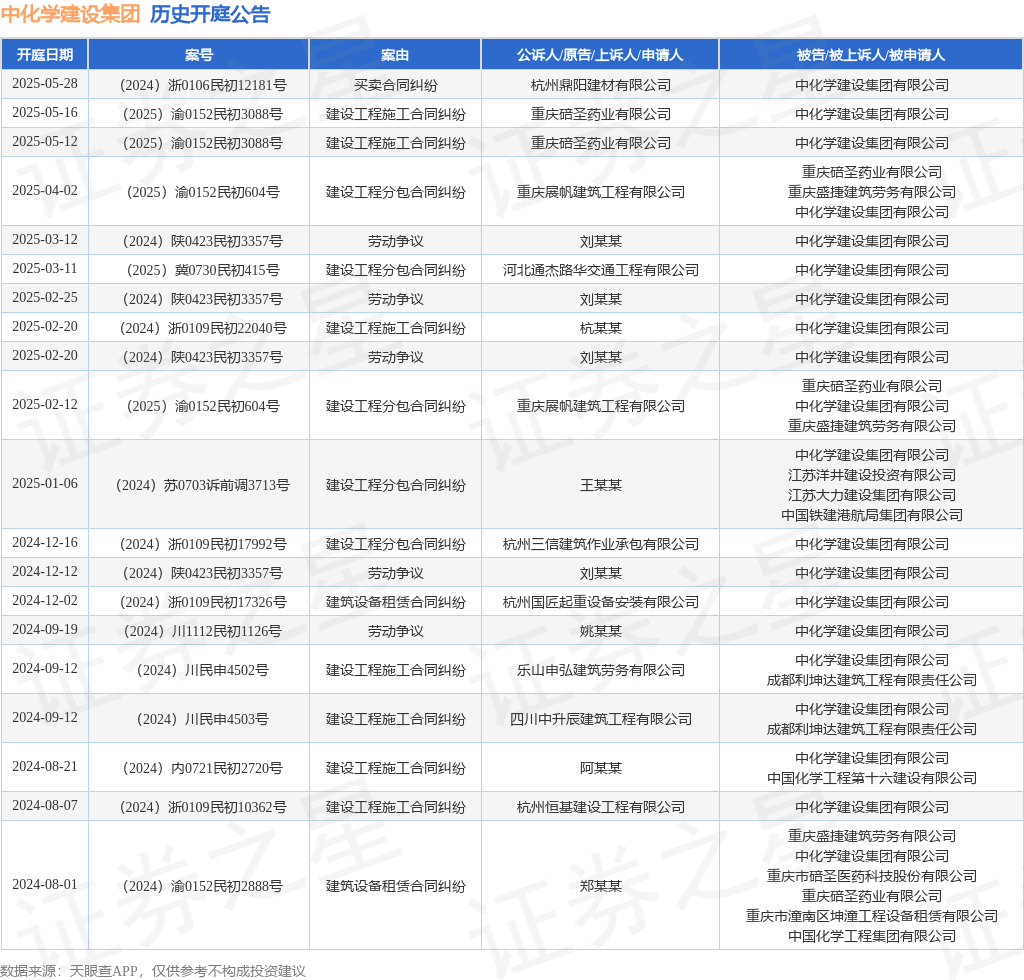Click the date cell "2024-12-16"
Viewport: 1024px width, 980px height.
(44, 542)
